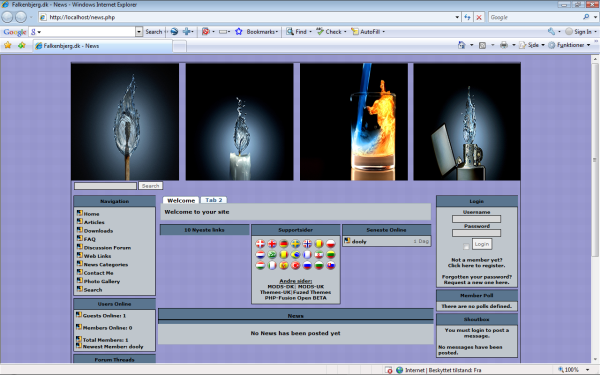Open the MODS-DK link
Screen dimensions: 600x375
[281, 287]
